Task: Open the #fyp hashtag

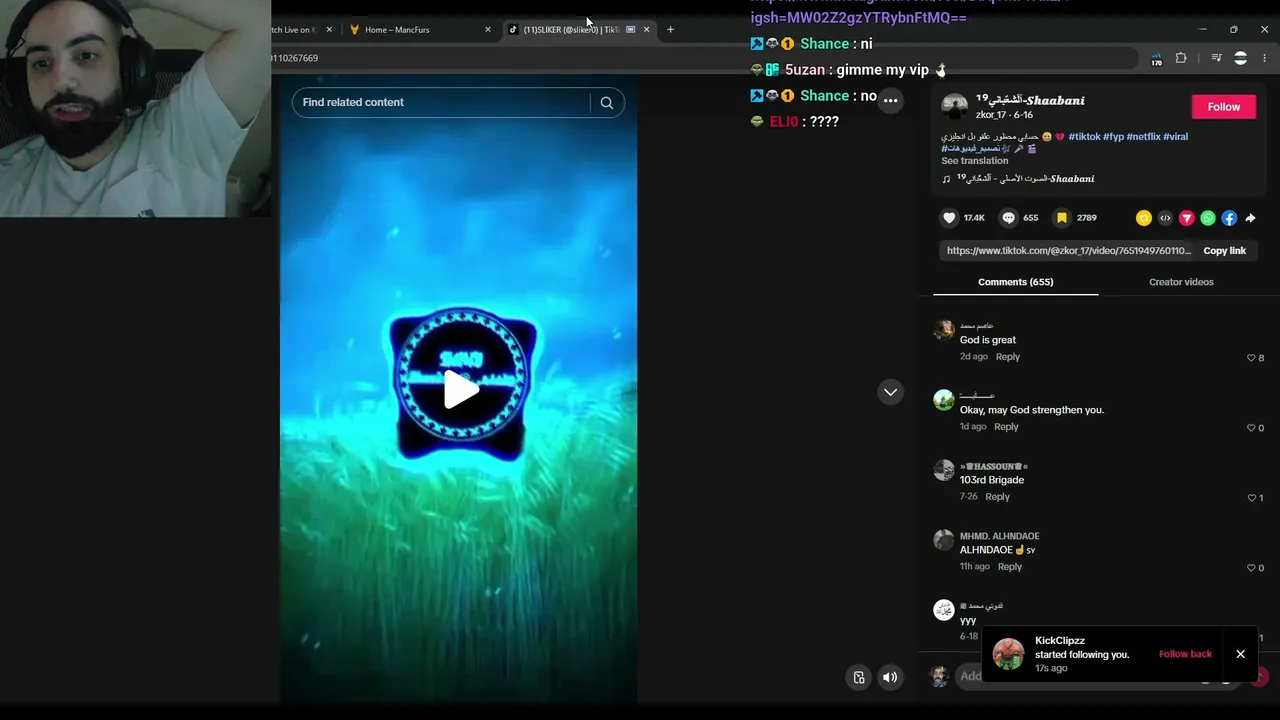Action: point(1113,137)
